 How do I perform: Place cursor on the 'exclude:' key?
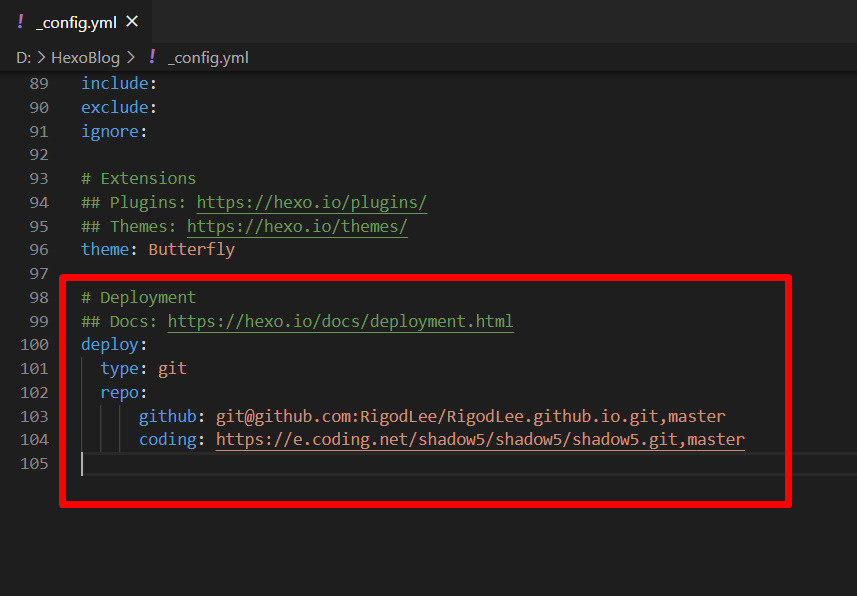119,107
